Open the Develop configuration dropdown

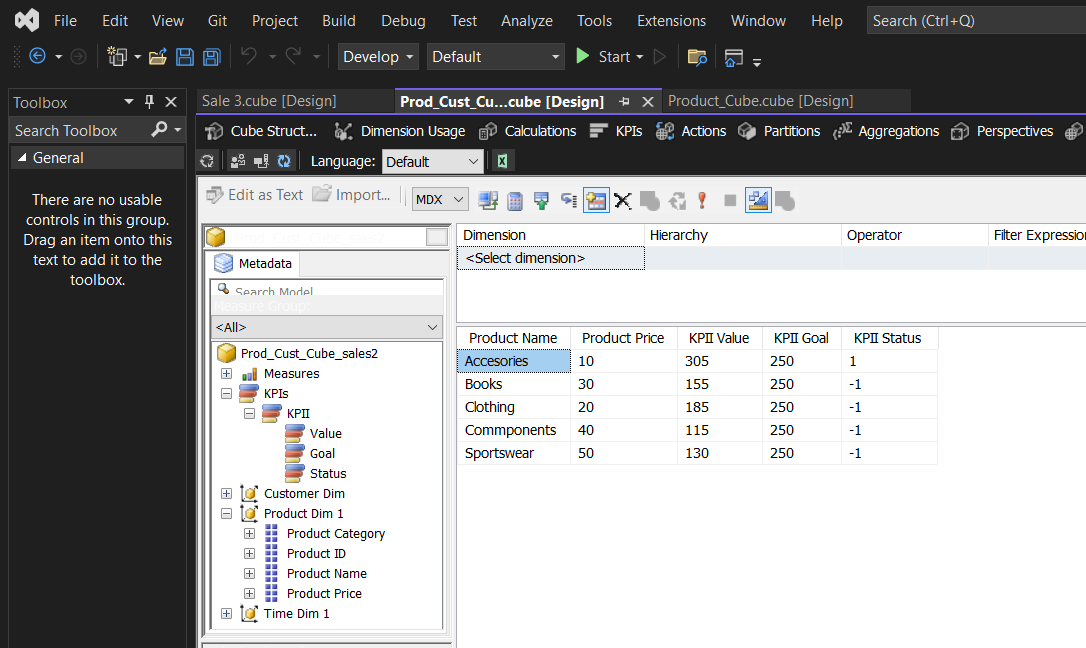tap(379, 57)
